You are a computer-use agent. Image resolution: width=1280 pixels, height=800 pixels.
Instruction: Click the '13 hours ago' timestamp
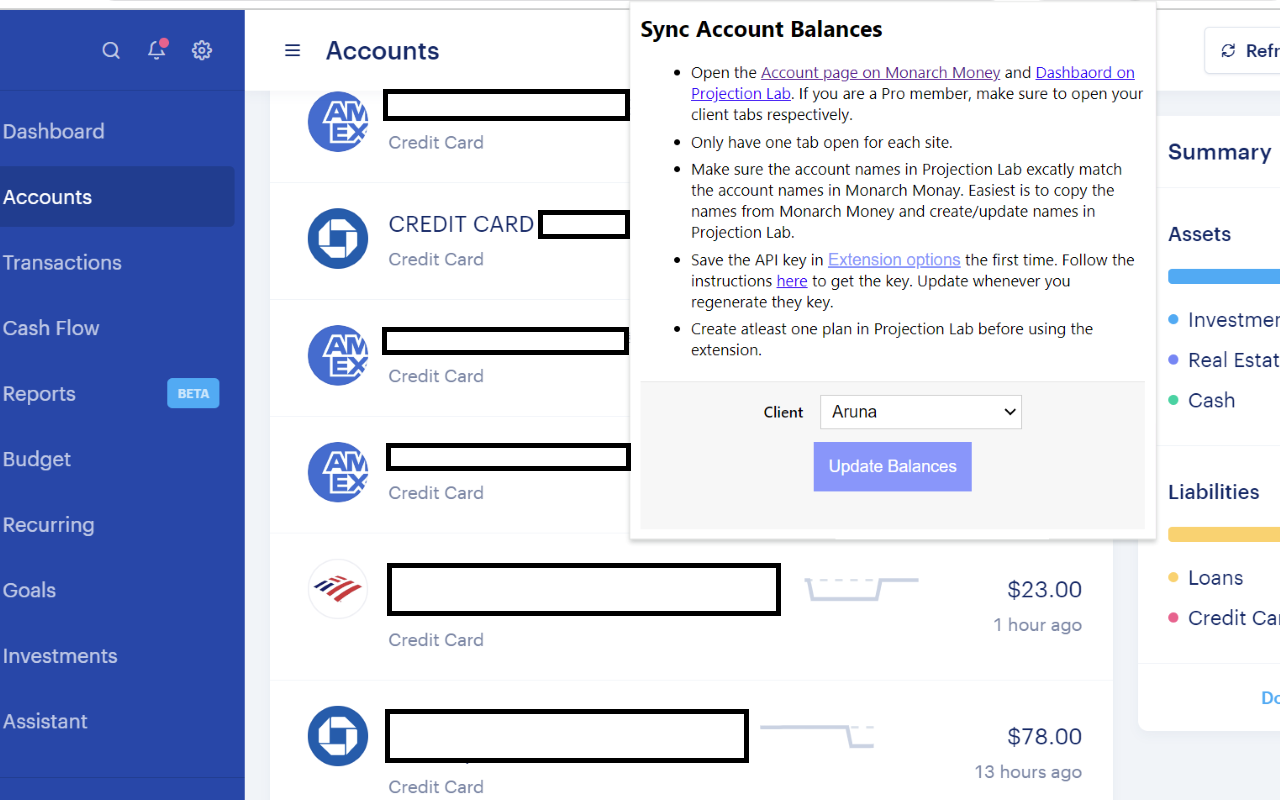[1029, 772]
